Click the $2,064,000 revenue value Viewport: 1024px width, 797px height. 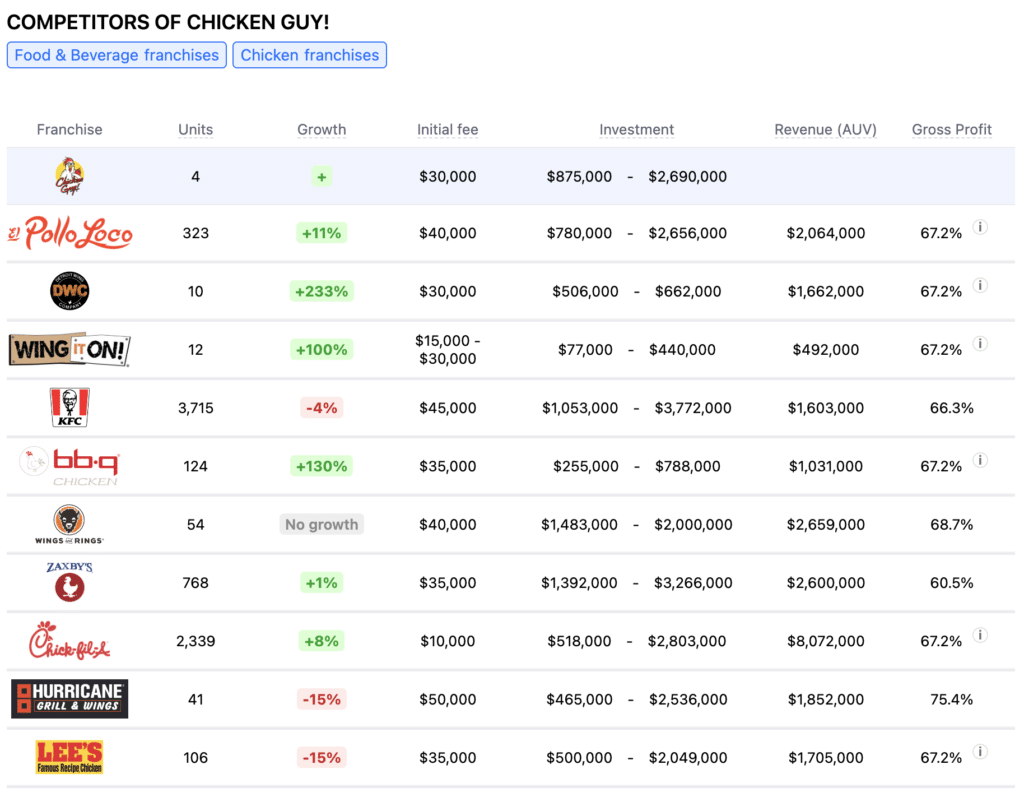pos(825,233)
